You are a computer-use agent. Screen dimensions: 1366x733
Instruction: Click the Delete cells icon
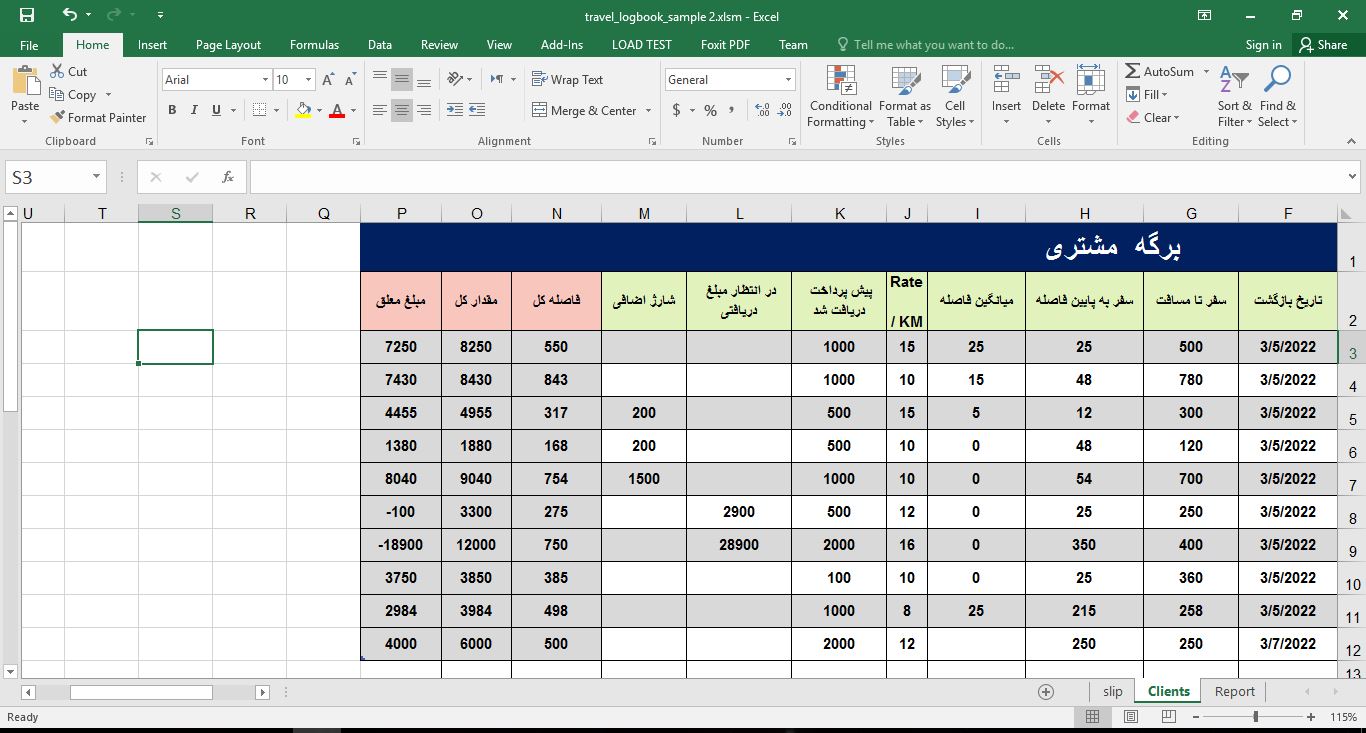coord(1048,82)
